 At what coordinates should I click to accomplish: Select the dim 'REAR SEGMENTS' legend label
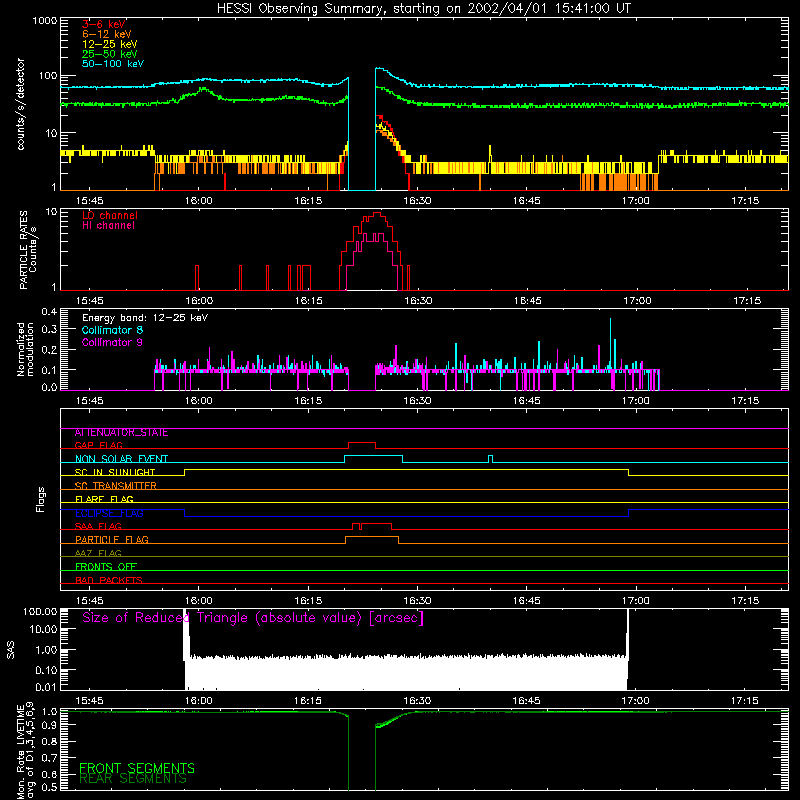click(x=133, y=779)
